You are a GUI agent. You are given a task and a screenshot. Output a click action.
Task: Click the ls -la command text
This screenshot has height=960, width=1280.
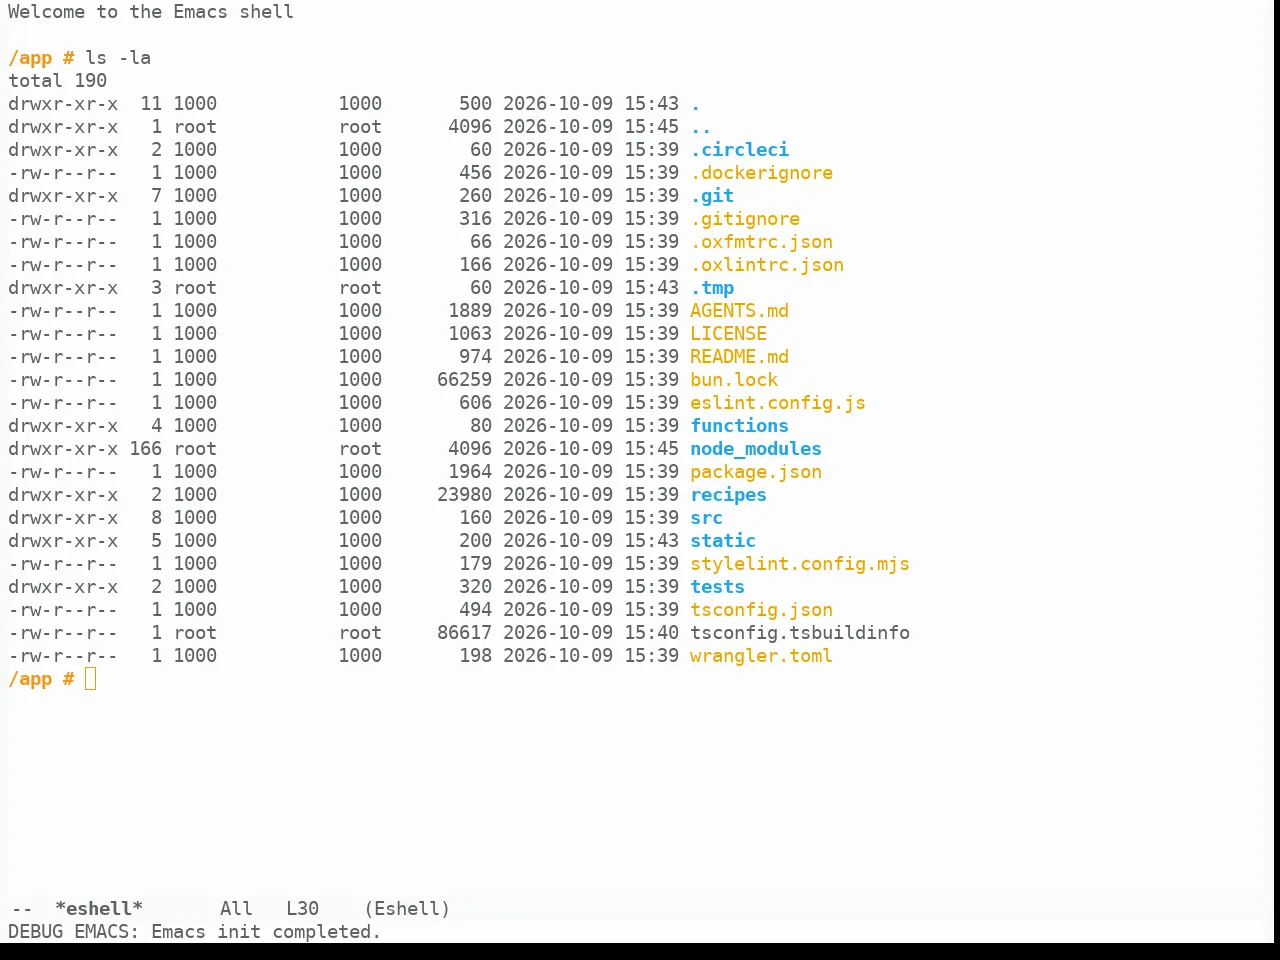[x=118, y=58]
